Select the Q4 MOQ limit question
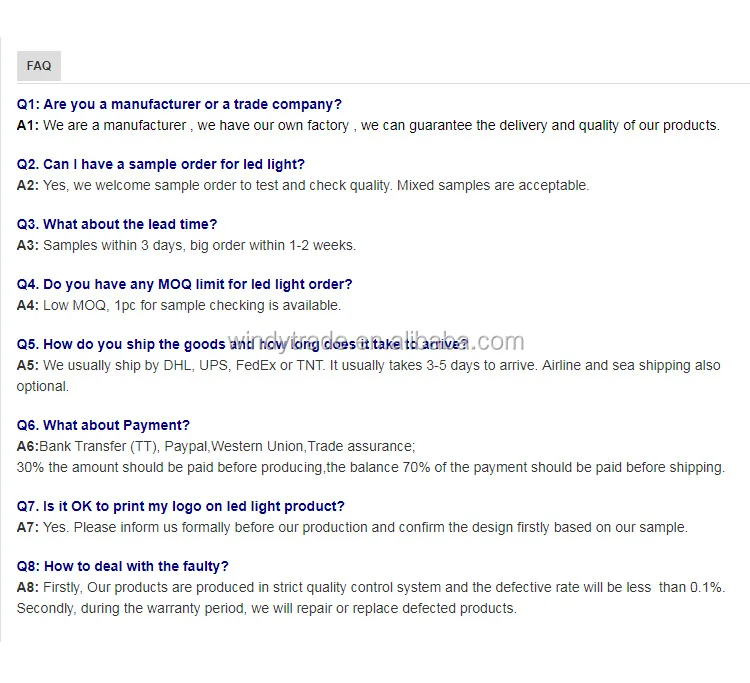750x683 pixels. coord(184,285)
